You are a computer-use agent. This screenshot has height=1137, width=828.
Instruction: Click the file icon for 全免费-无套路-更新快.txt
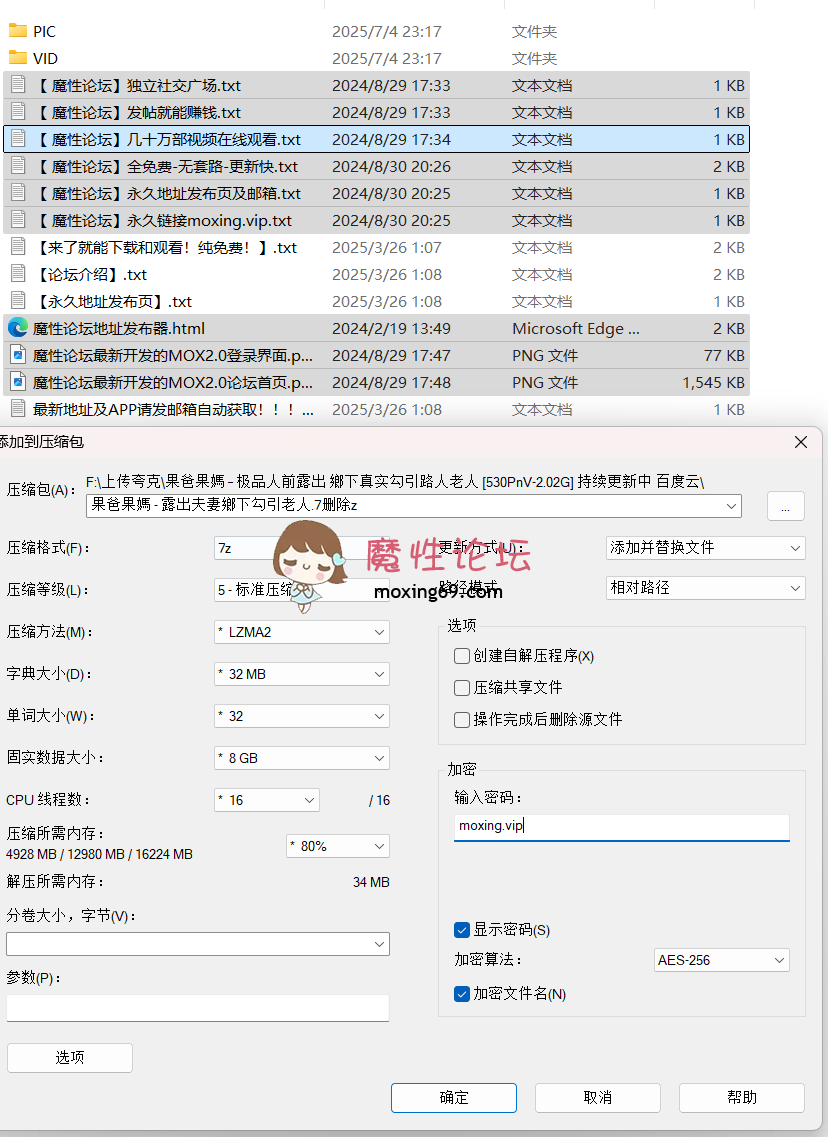click(18, 165)
